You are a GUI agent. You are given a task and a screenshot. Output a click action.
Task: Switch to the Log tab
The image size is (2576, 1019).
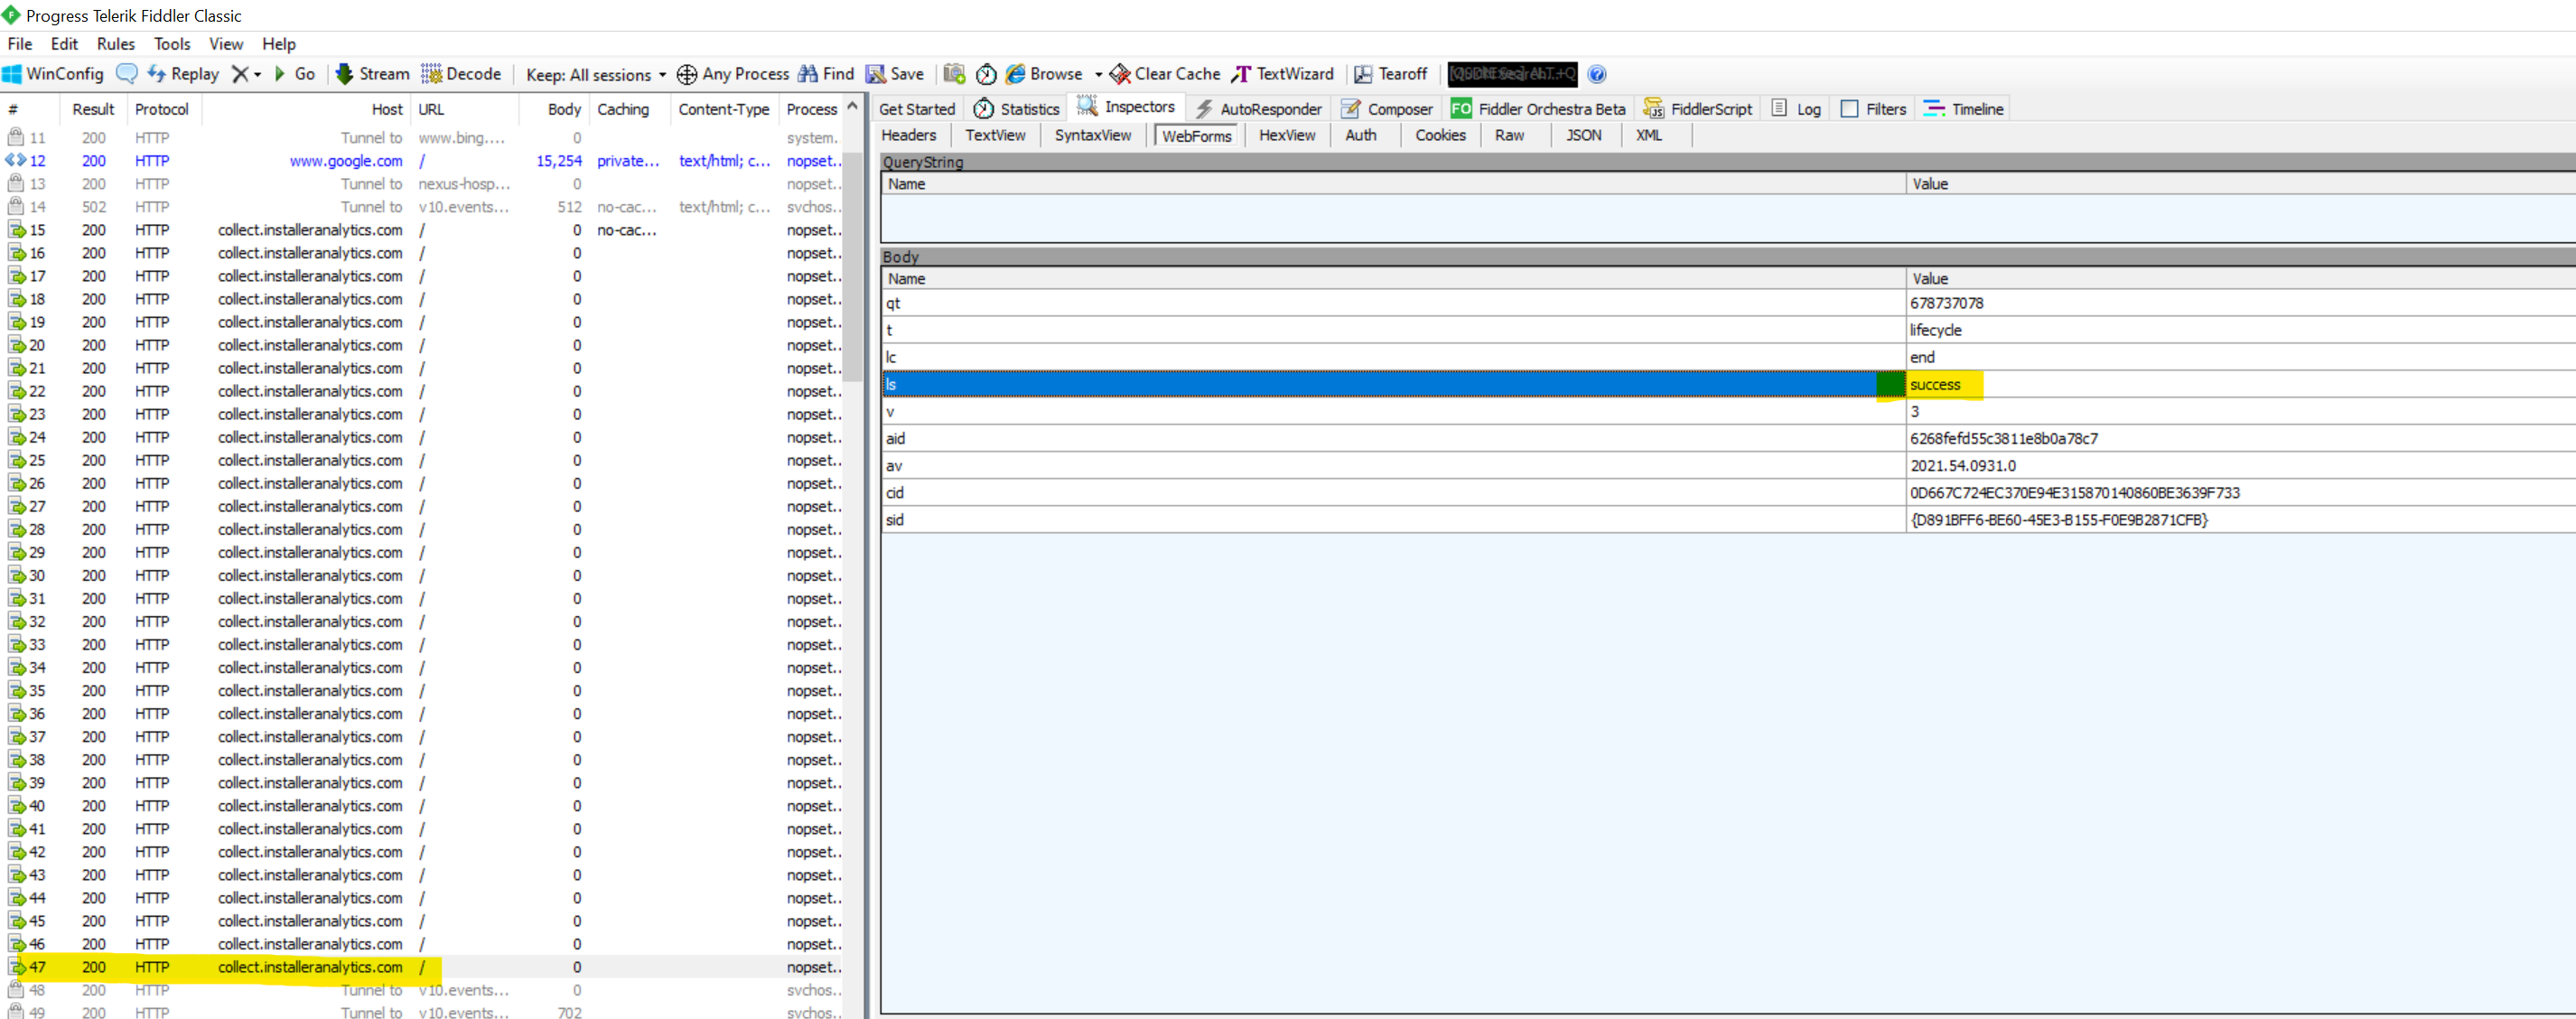[1796, 109]
